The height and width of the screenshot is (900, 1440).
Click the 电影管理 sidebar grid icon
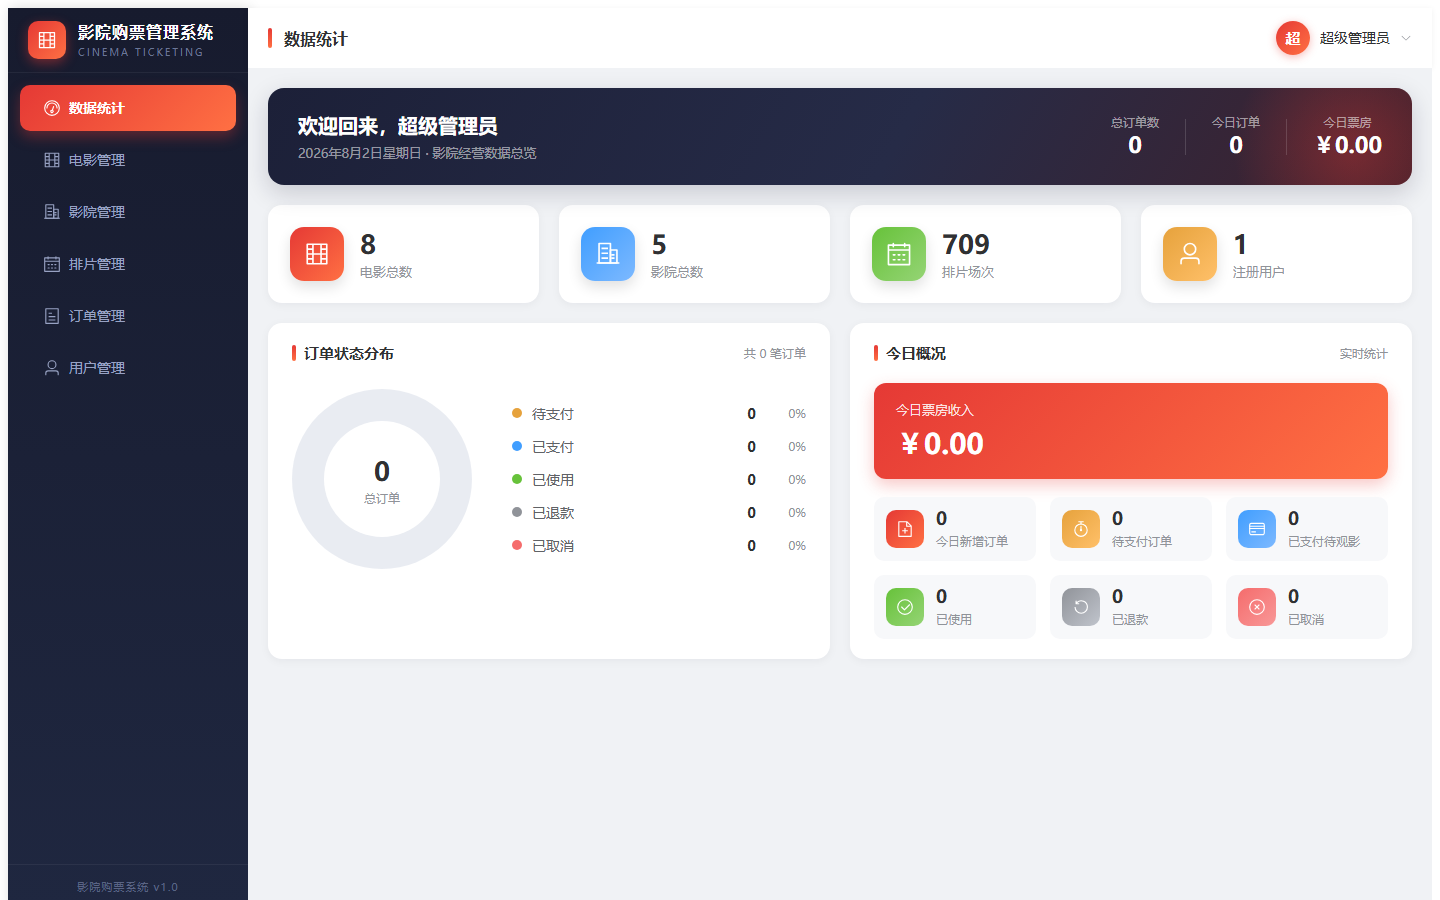[52, 160]
